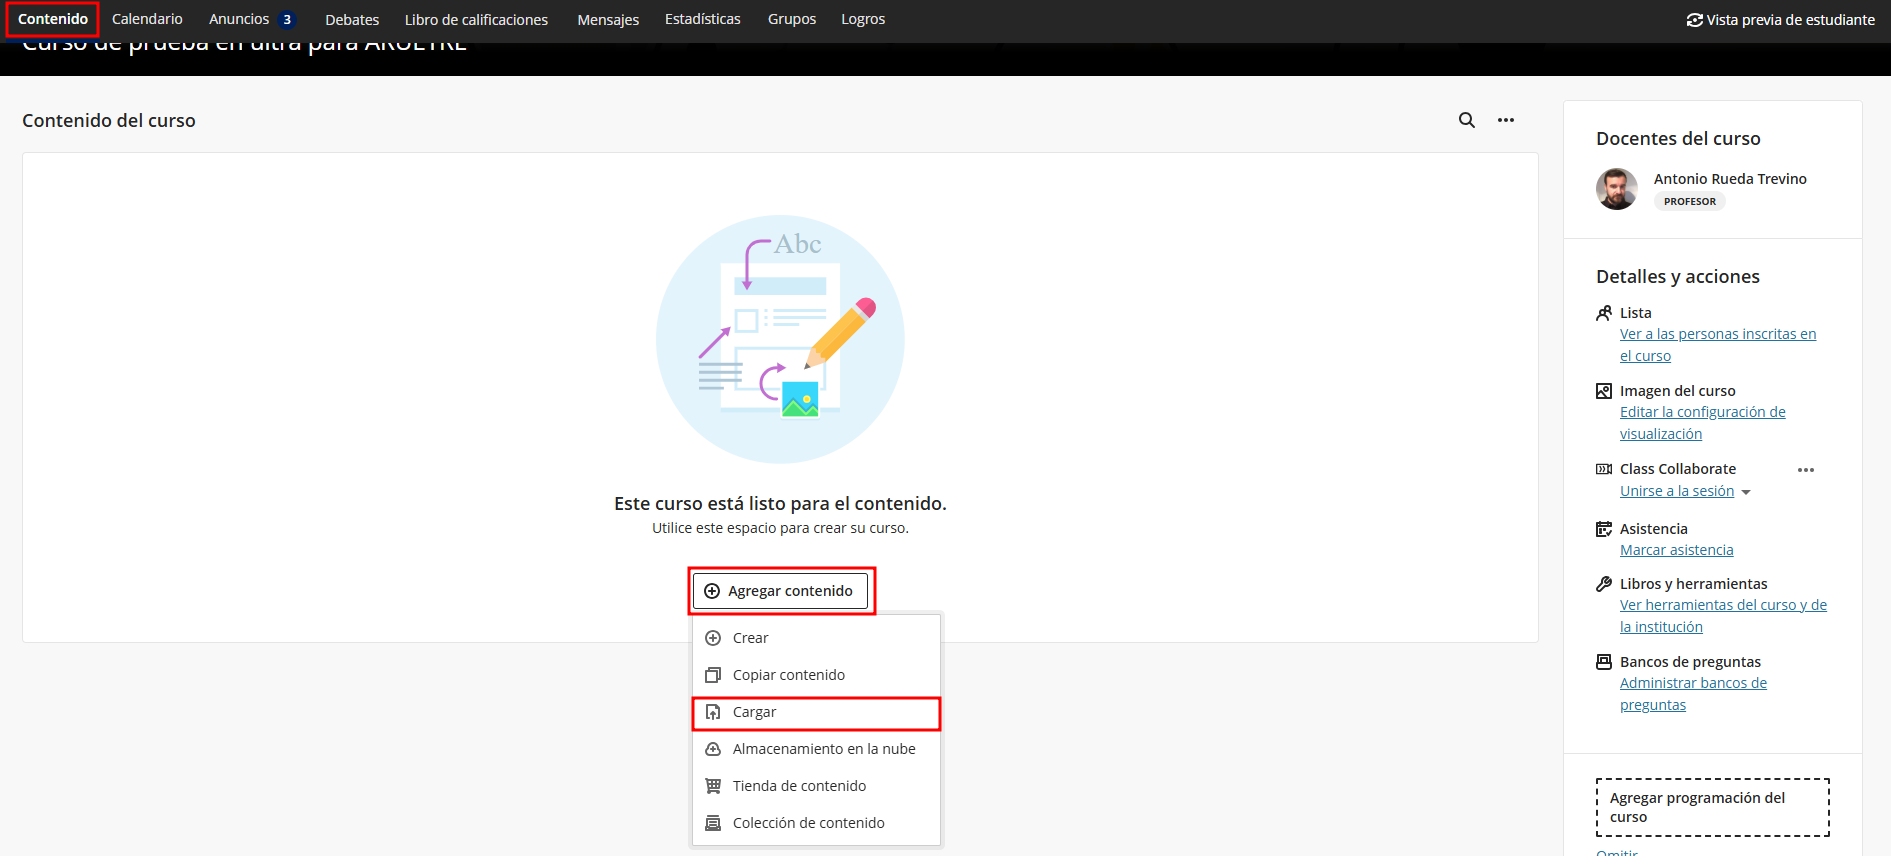Expand the Unirse a la sesión dropdown arrow

click(1746, 492)
